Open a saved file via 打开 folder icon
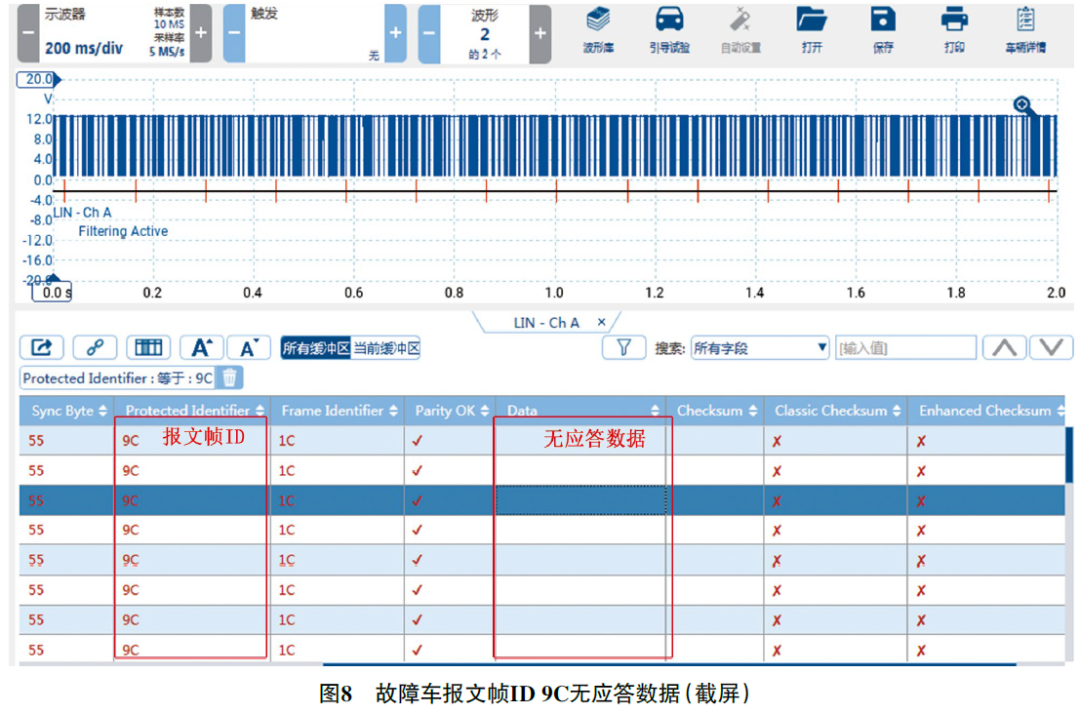 tap(811, 29)
